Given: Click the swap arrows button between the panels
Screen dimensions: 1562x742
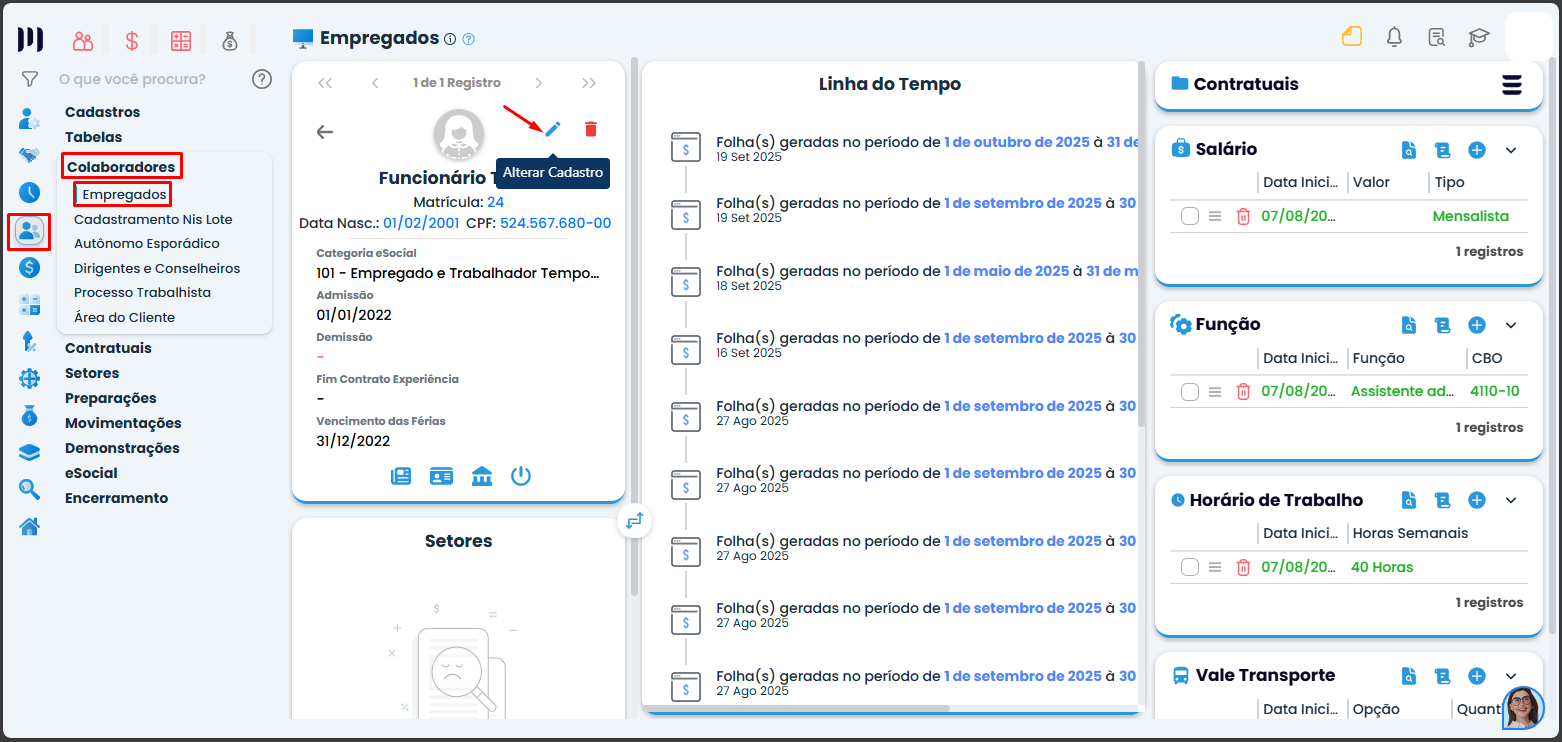Looking at the screenshot, I should click(x=634, y=520).
